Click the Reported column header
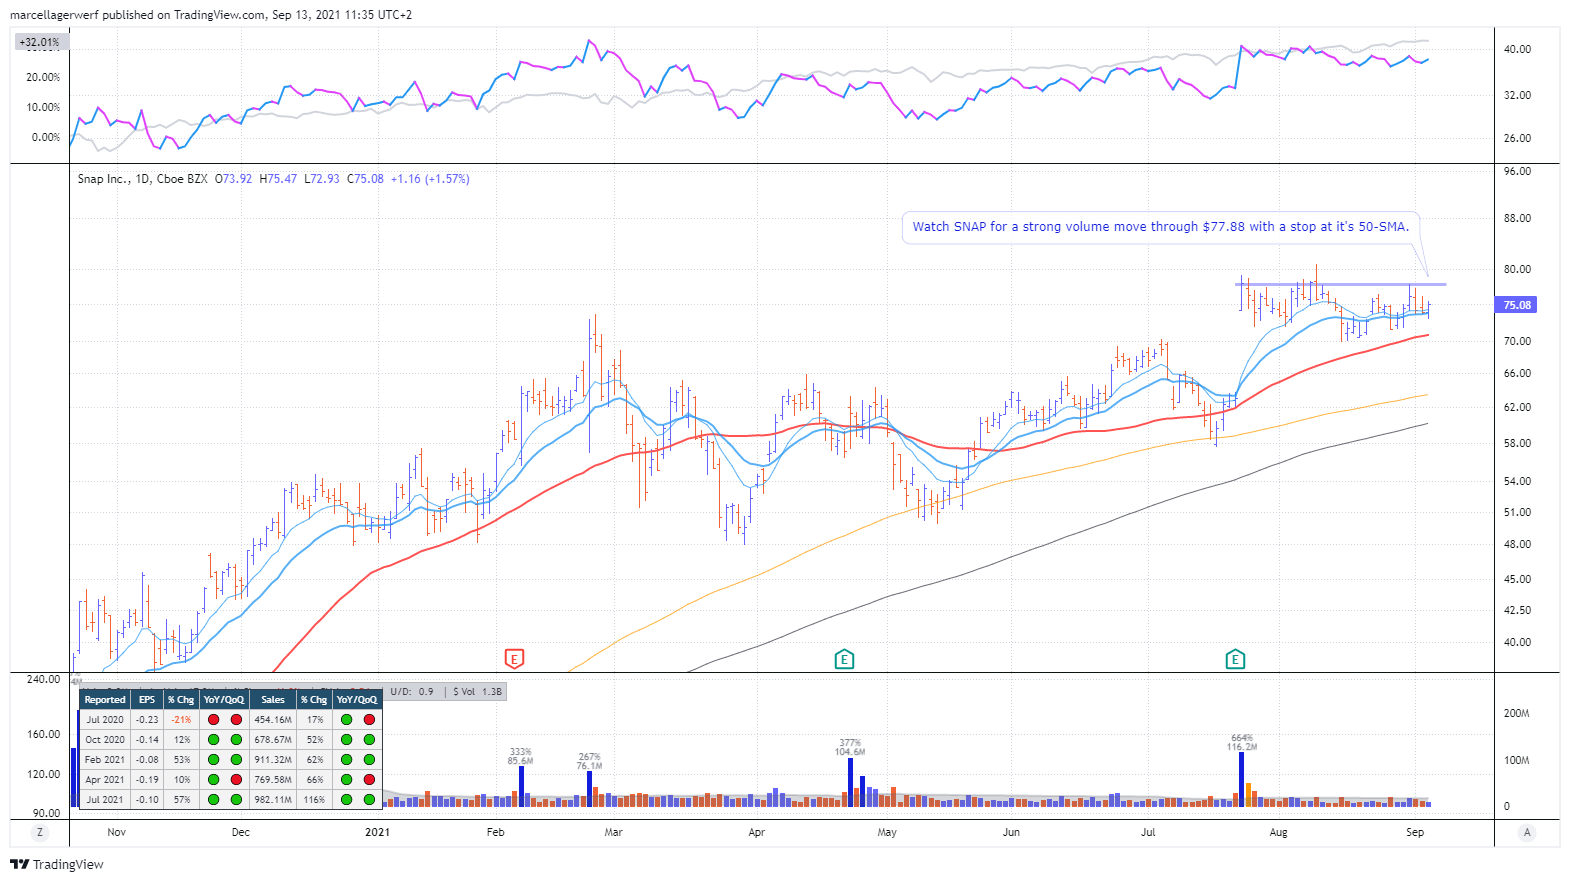 (105, 700)
